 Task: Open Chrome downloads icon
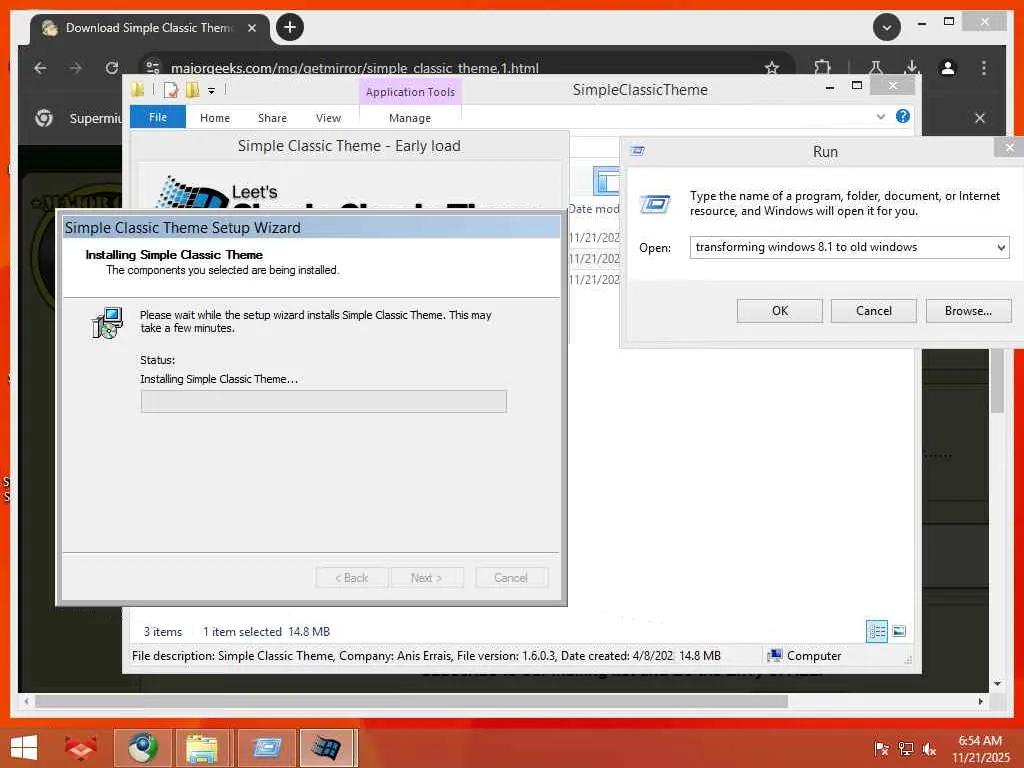(912, 67)
